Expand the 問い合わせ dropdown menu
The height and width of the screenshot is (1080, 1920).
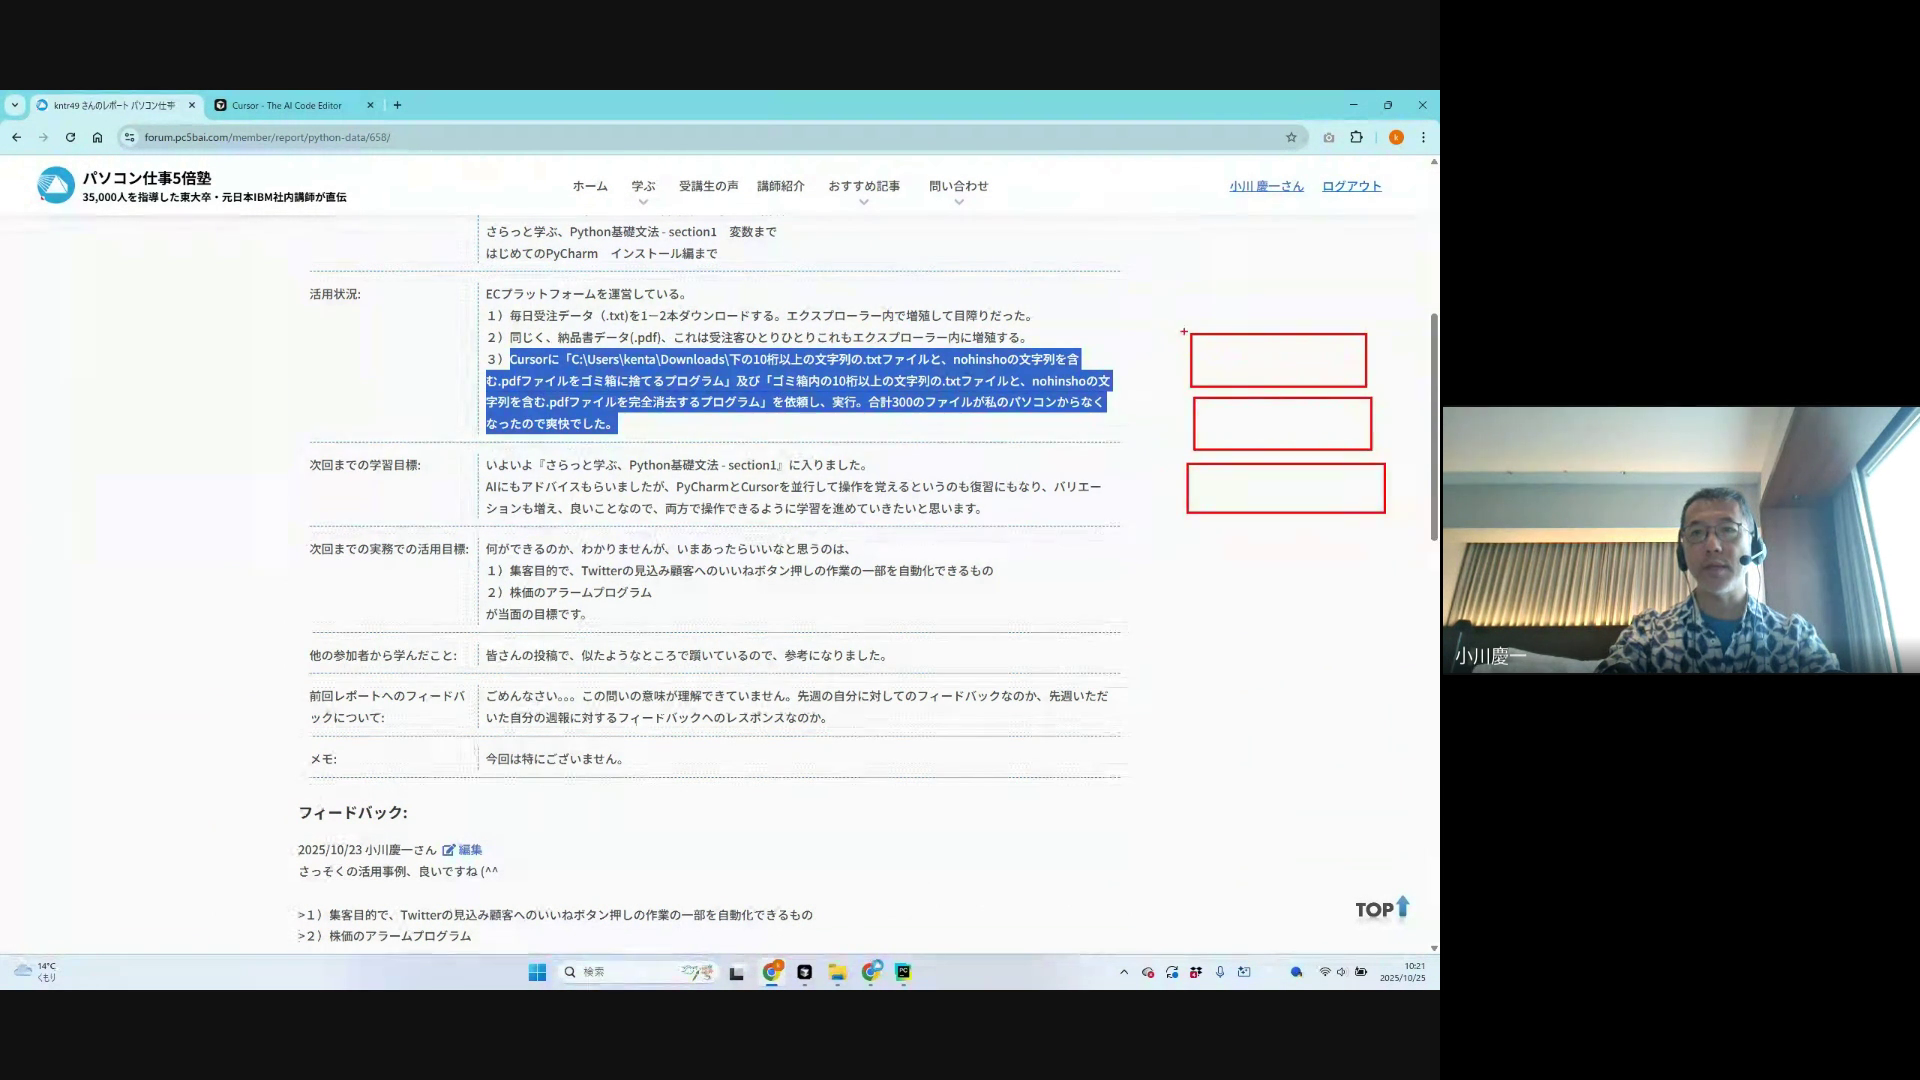[x=958, y=187]
